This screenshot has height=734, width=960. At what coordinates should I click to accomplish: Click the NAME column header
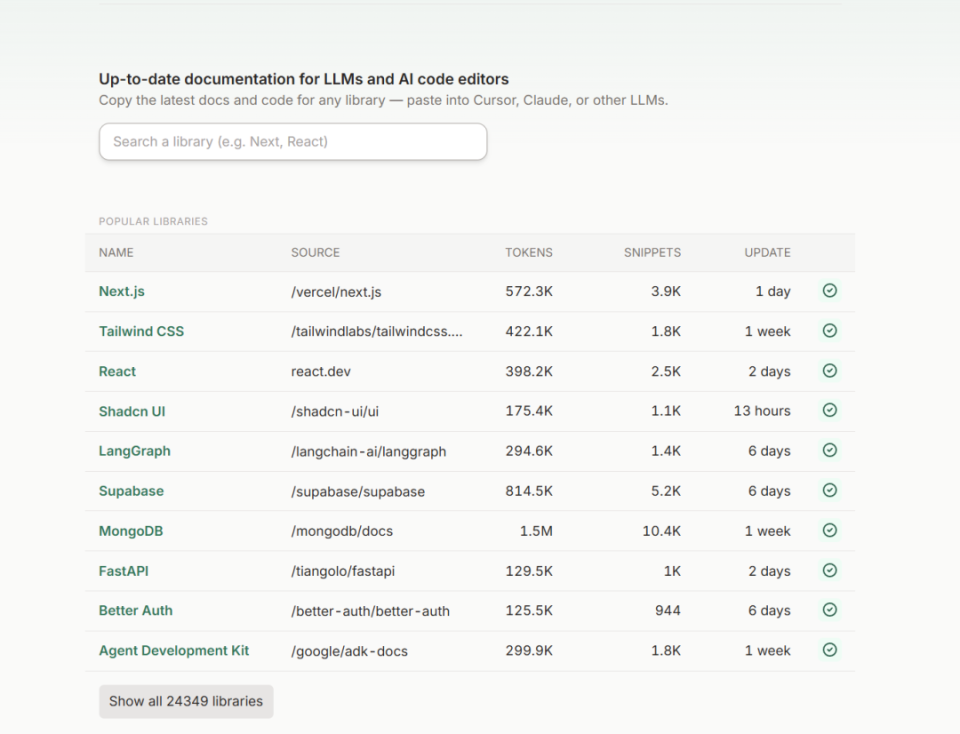(x=116, y=252)
